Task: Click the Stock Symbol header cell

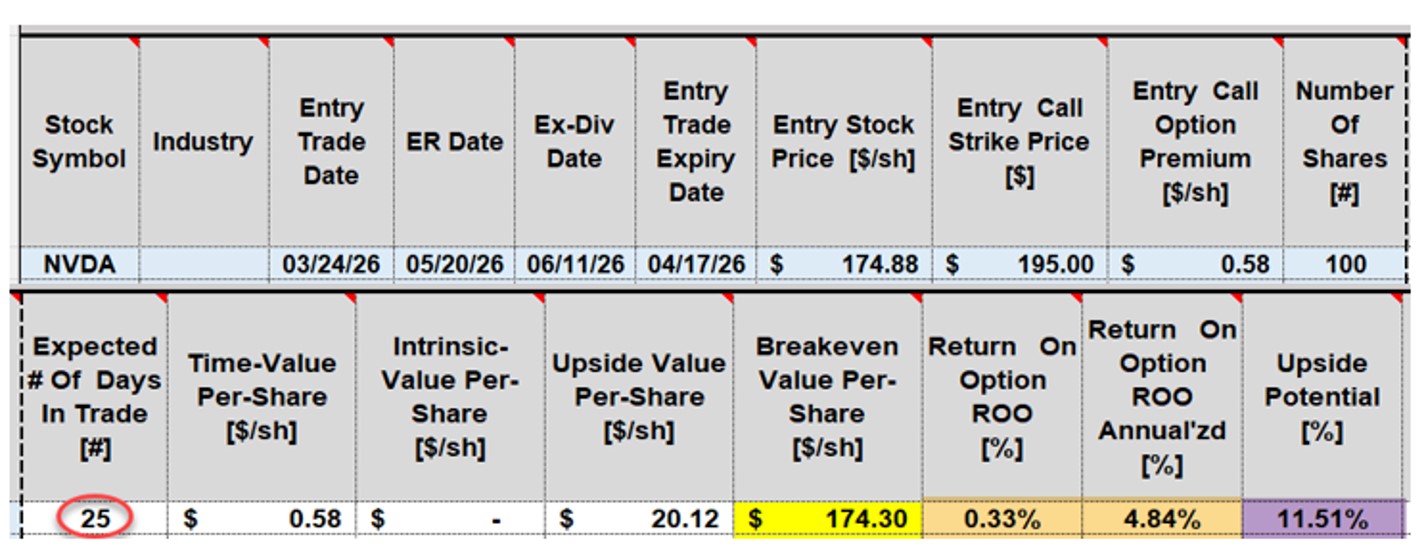Action: pyautogui.click(x=79, y=142)
